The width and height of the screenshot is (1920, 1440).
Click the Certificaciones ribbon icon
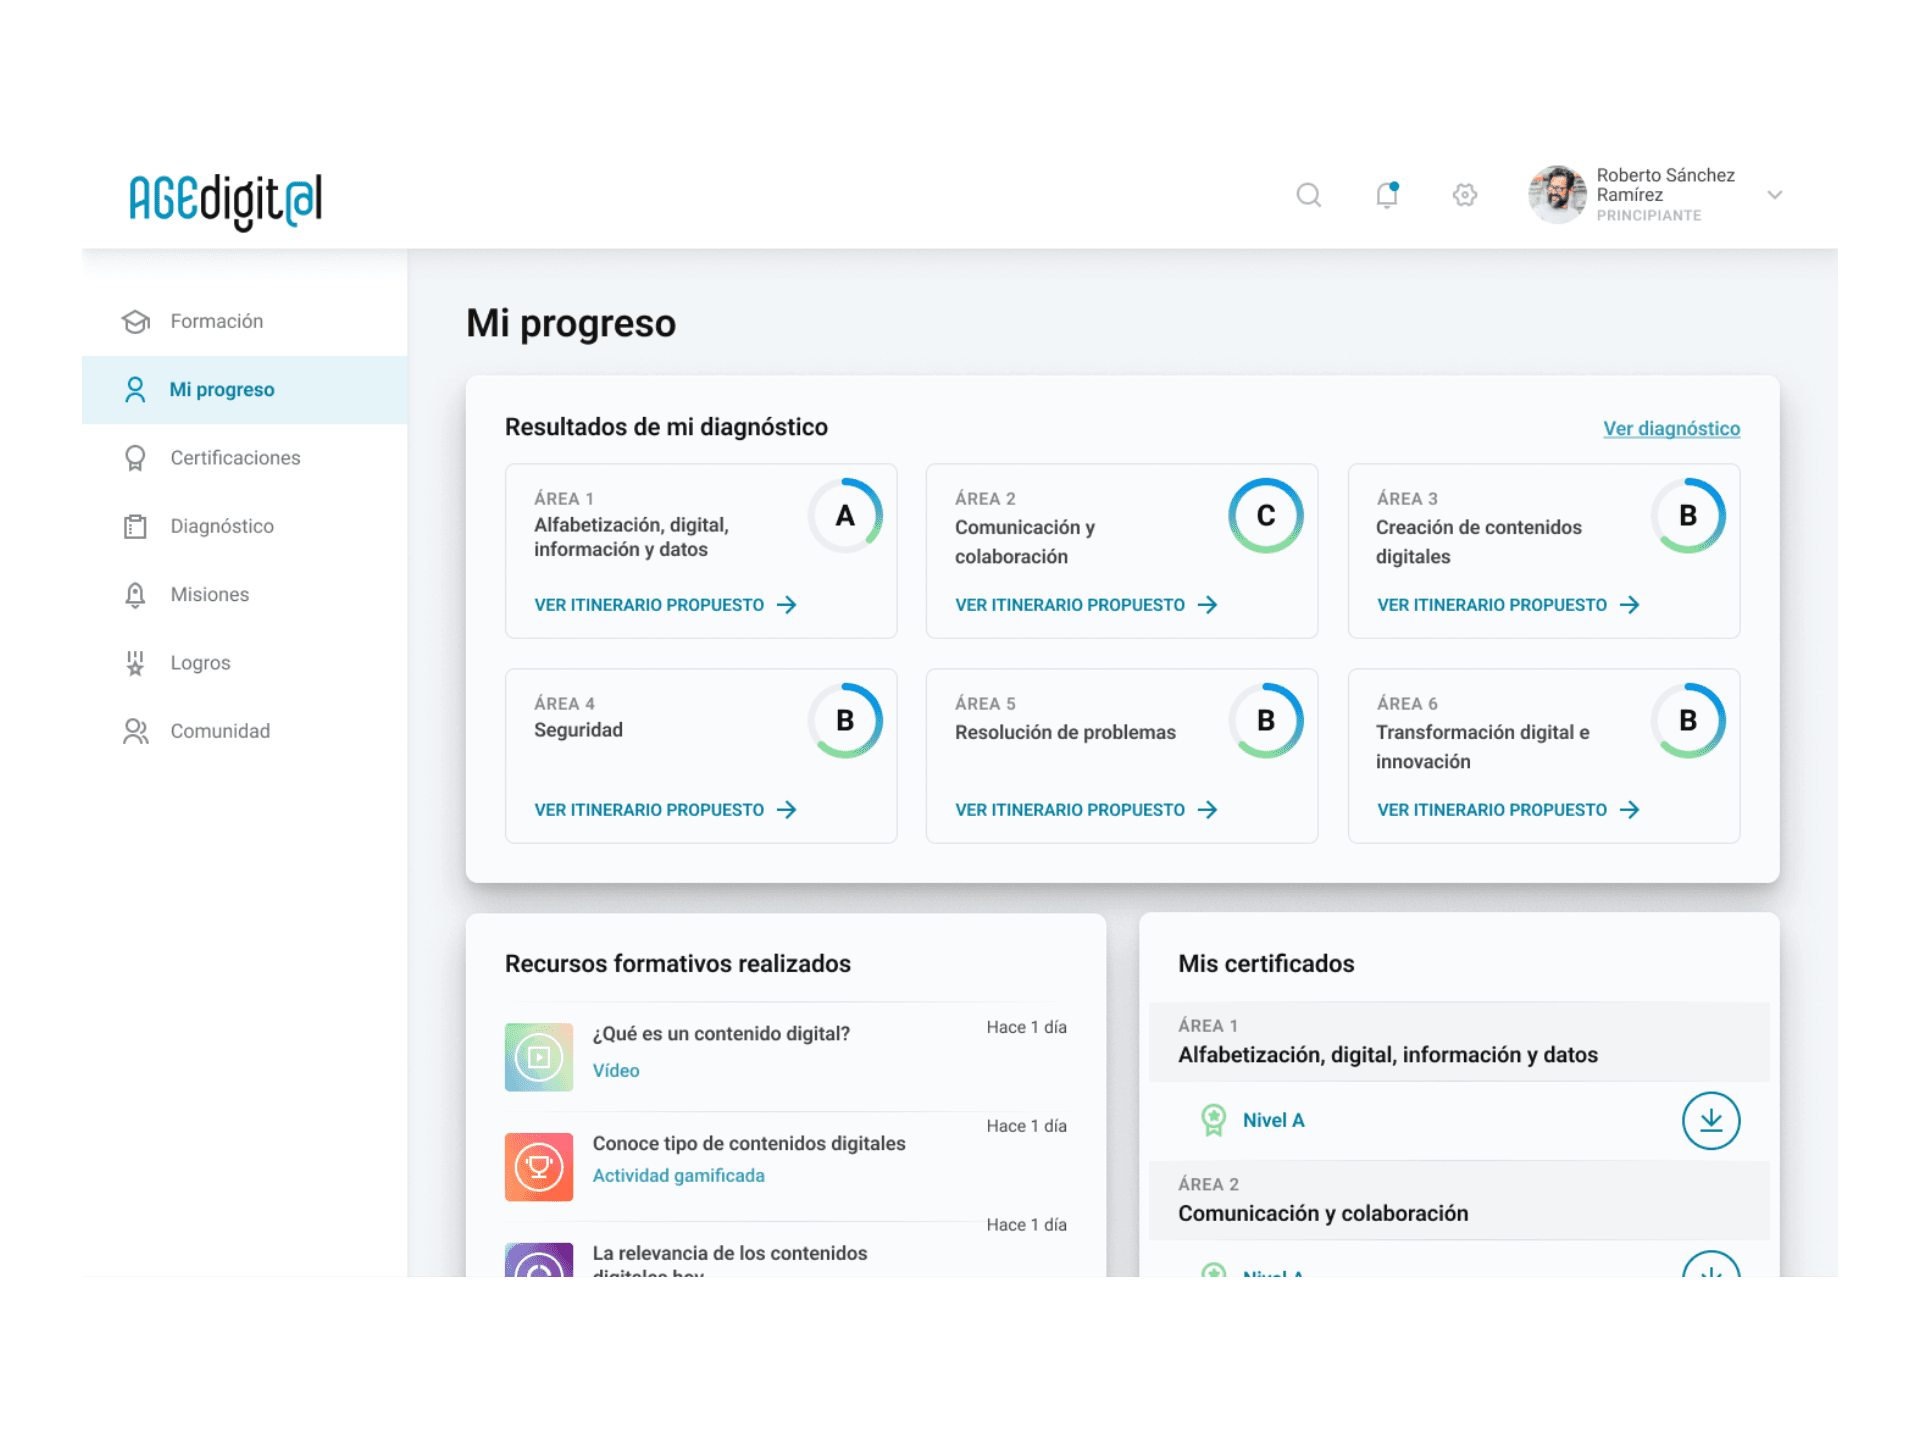click(136, 458)
